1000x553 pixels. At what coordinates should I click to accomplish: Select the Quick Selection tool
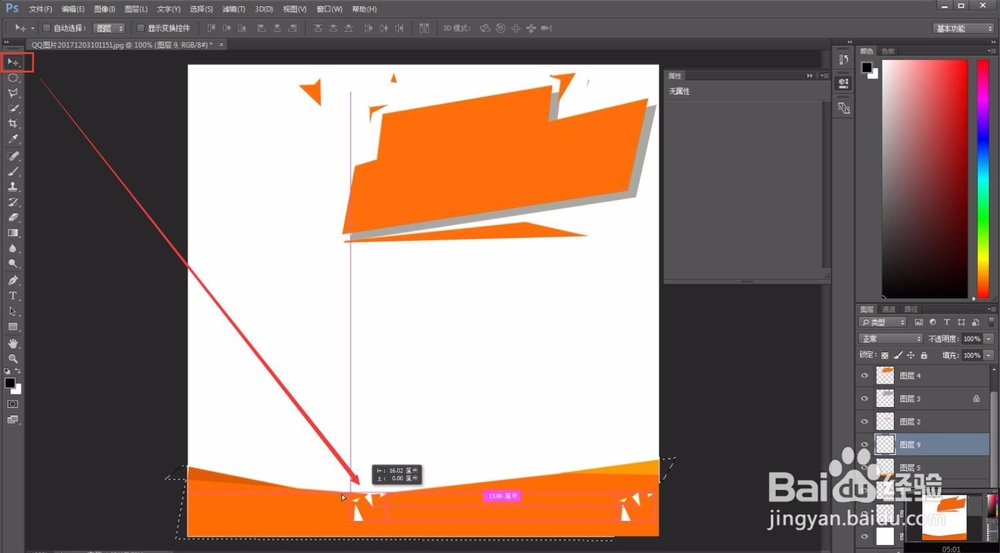pyautogui.click(x=13, y=108)
